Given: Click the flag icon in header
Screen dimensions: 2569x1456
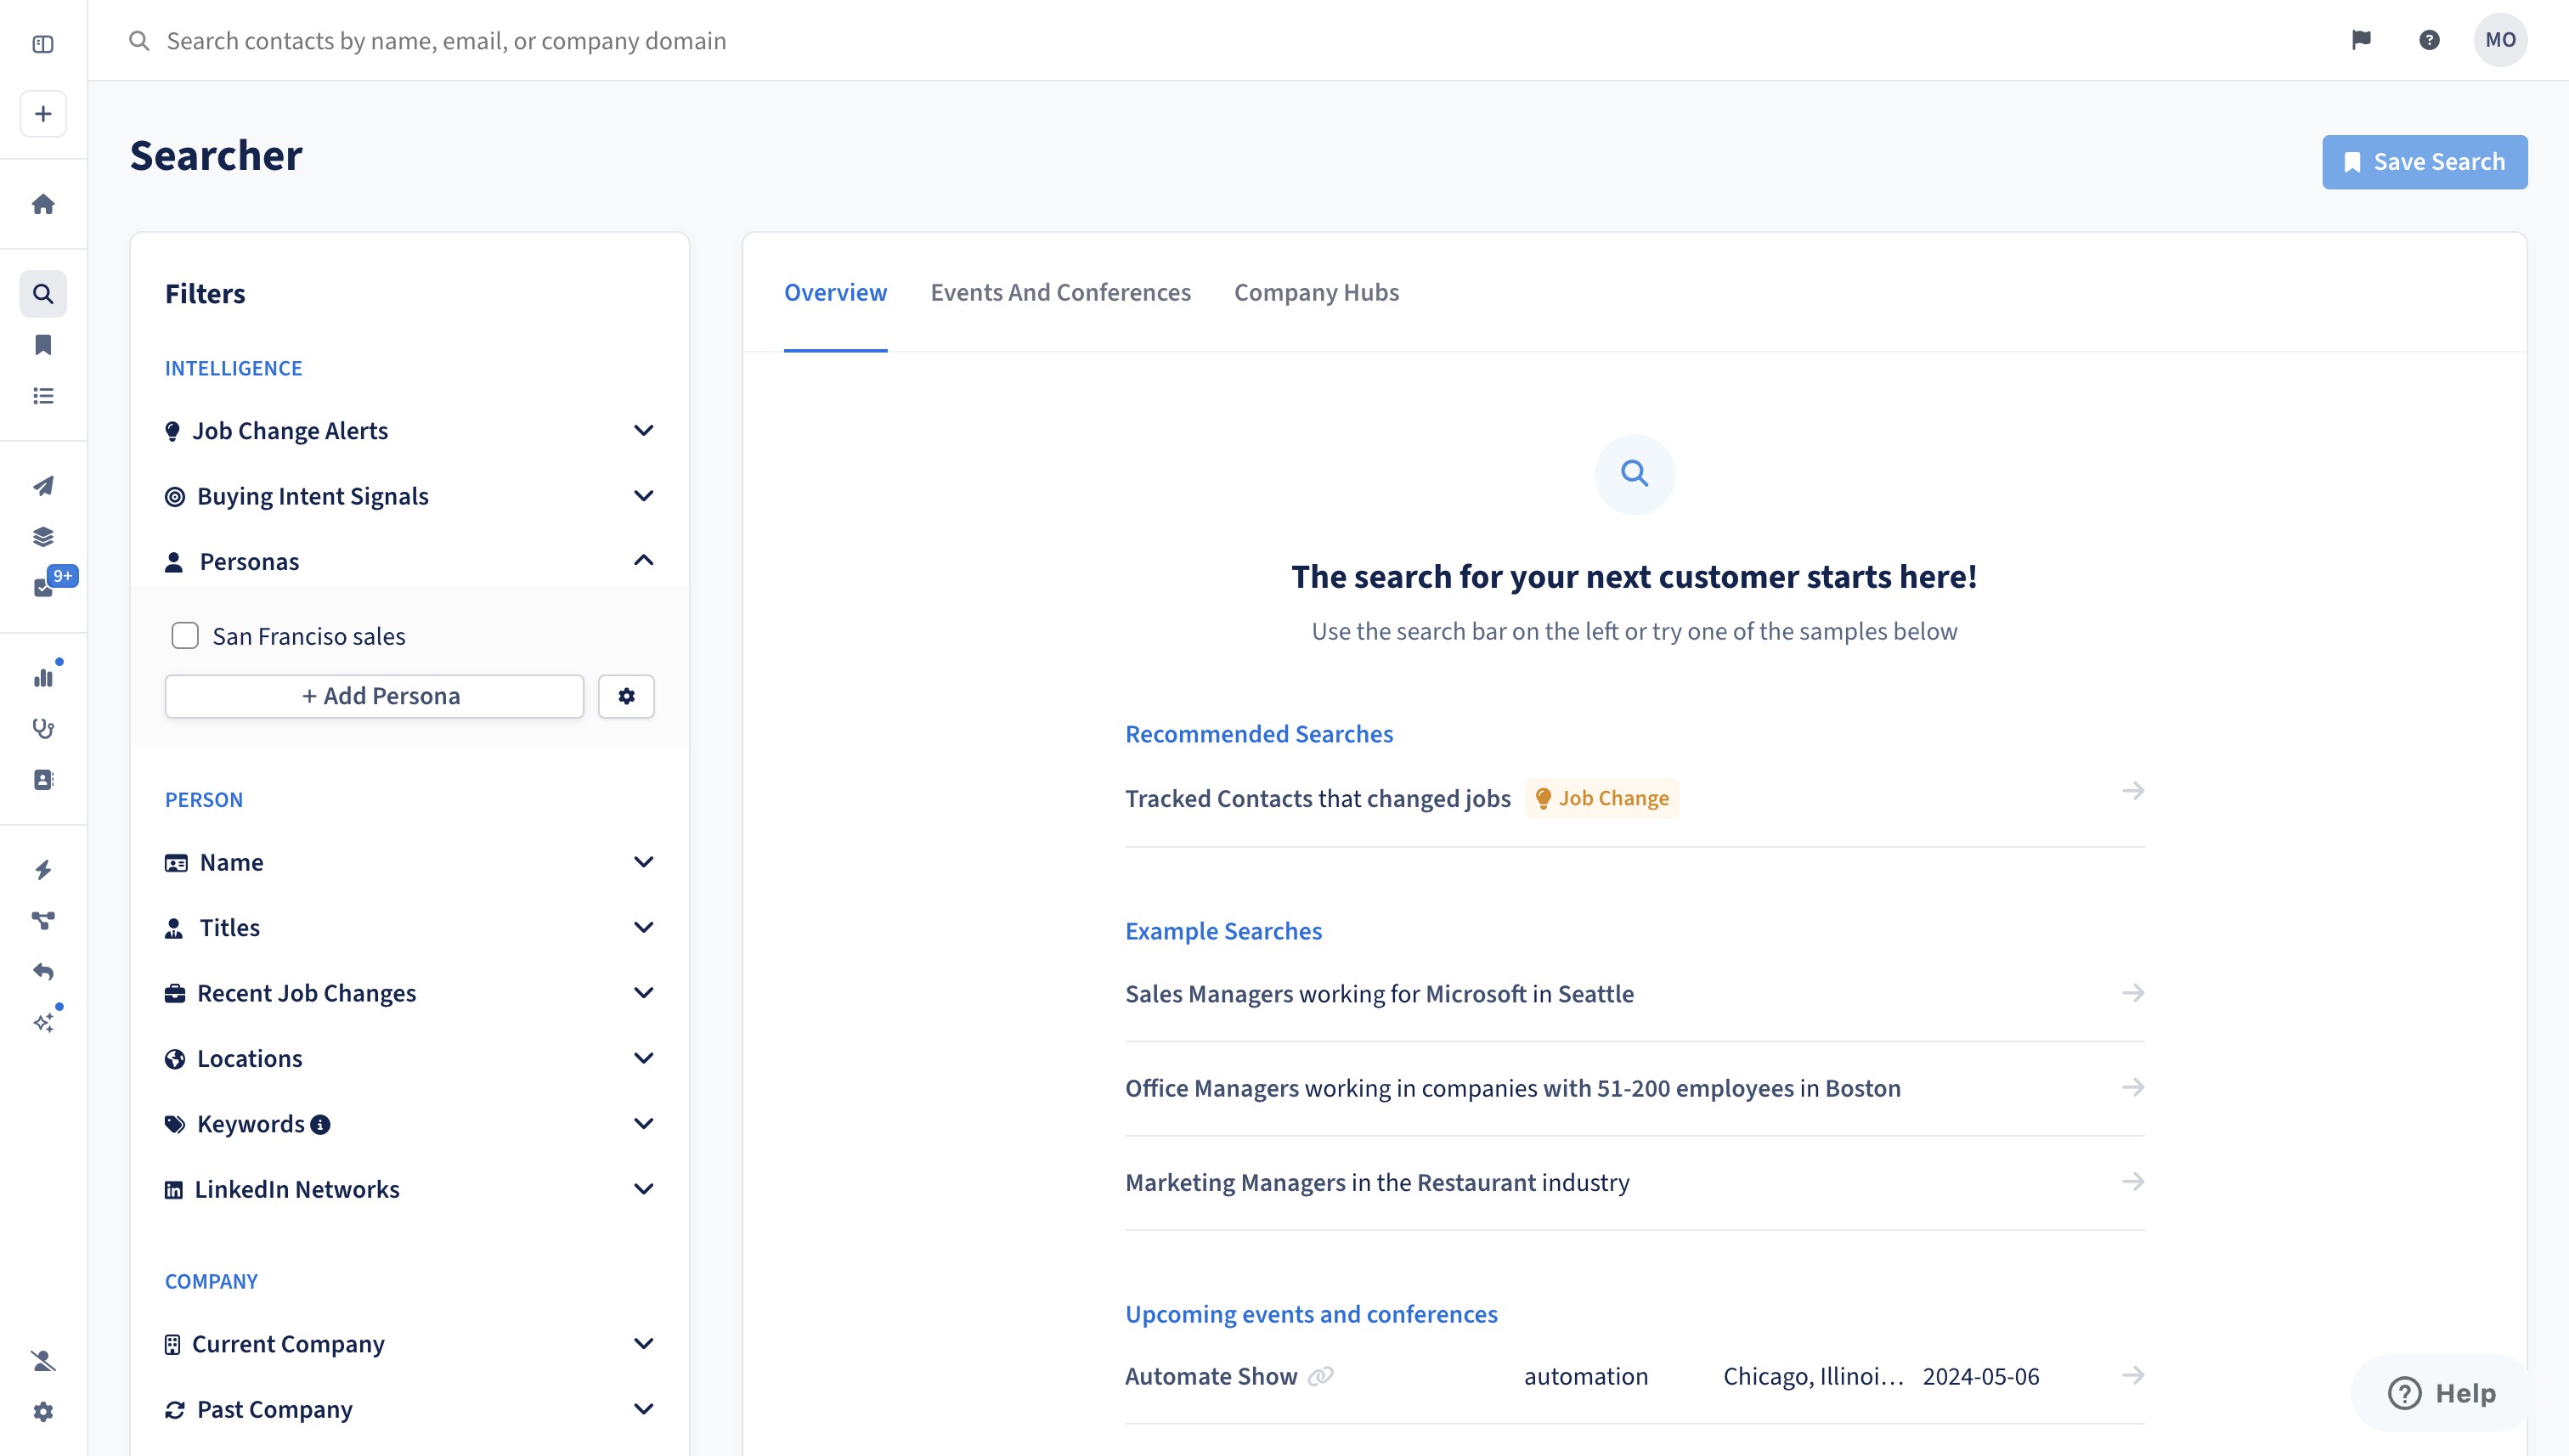Looking at the screenshot, I should coord(2361,40).
